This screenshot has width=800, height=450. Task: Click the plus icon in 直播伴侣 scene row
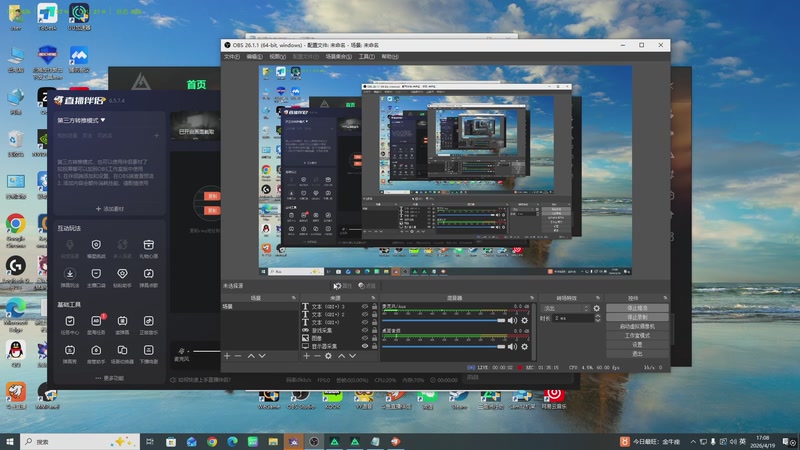coord(157,136)
